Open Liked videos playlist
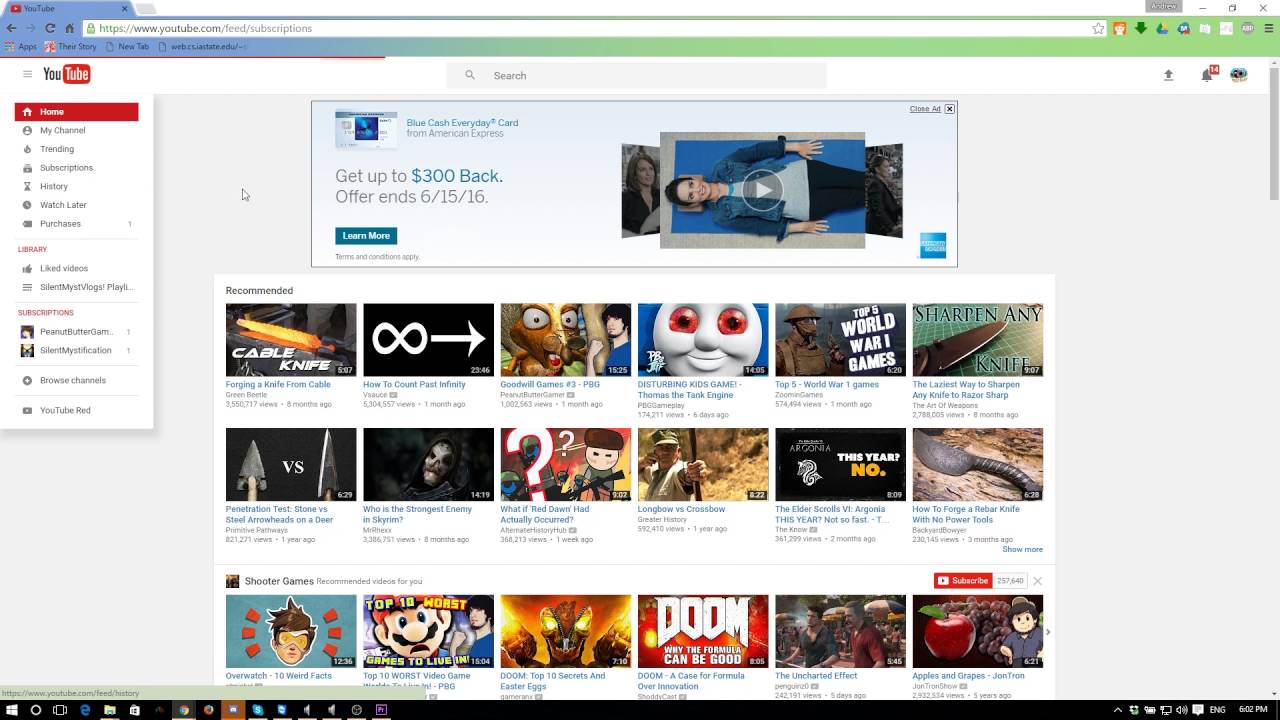The height and width of the screenshot is (720, 1280). (64, 268)
